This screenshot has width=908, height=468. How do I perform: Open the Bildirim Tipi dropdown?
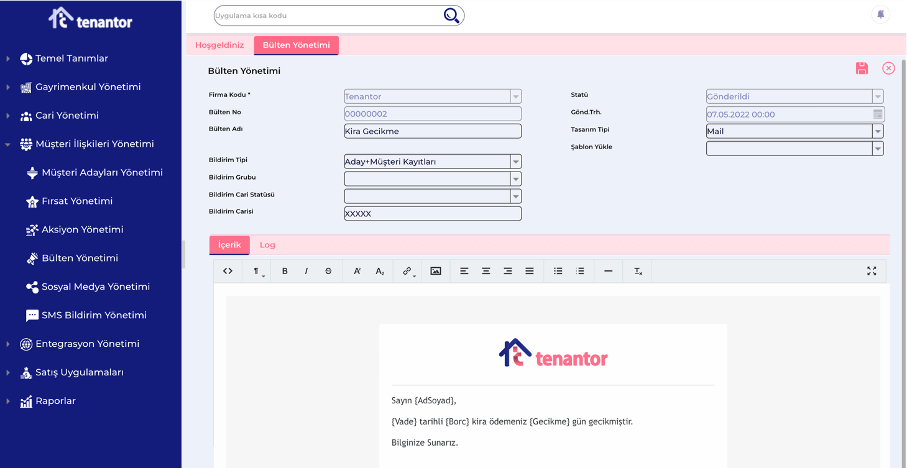515,162
